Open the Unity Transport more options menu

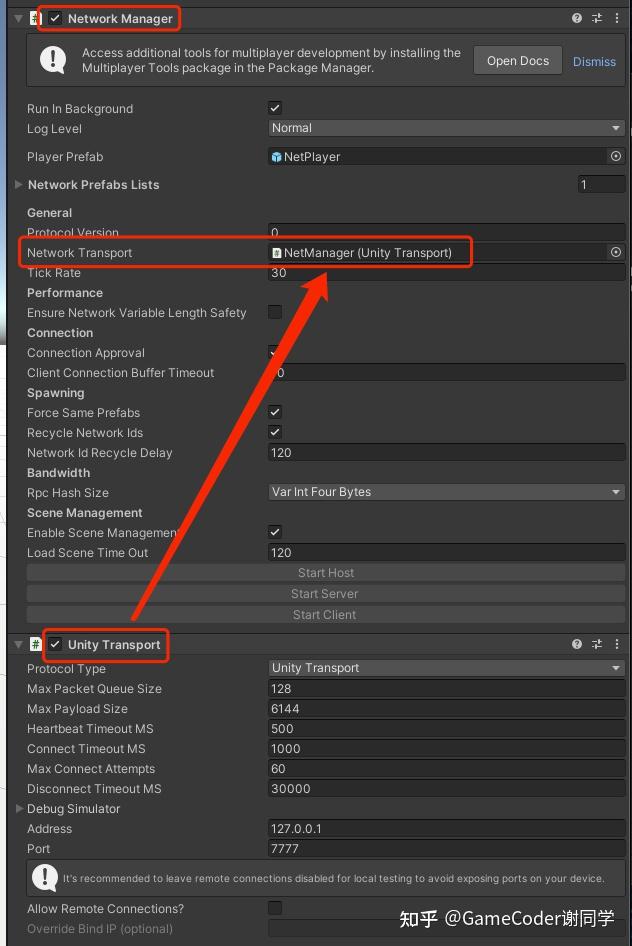(617, 645)
